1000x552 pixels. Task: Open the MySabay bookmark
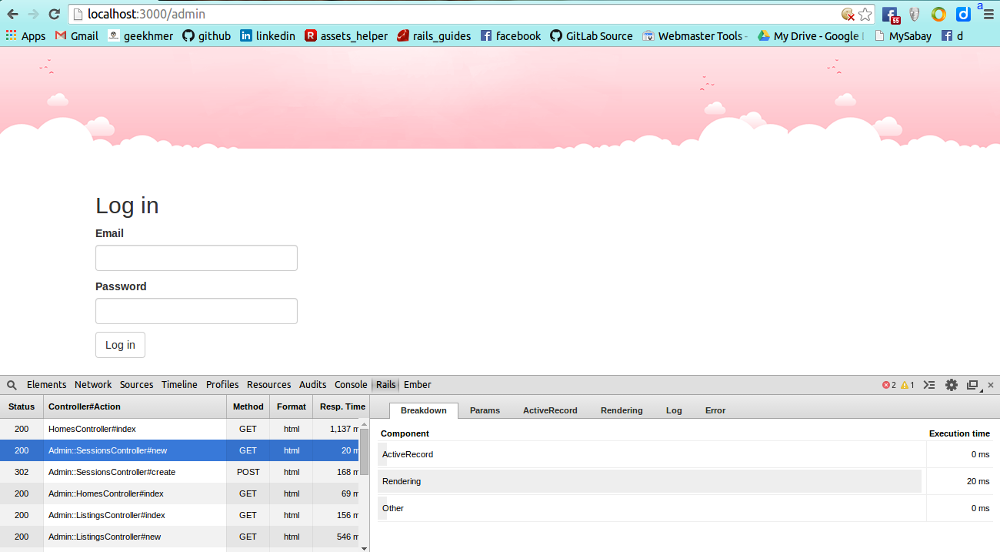pos(902,36)
